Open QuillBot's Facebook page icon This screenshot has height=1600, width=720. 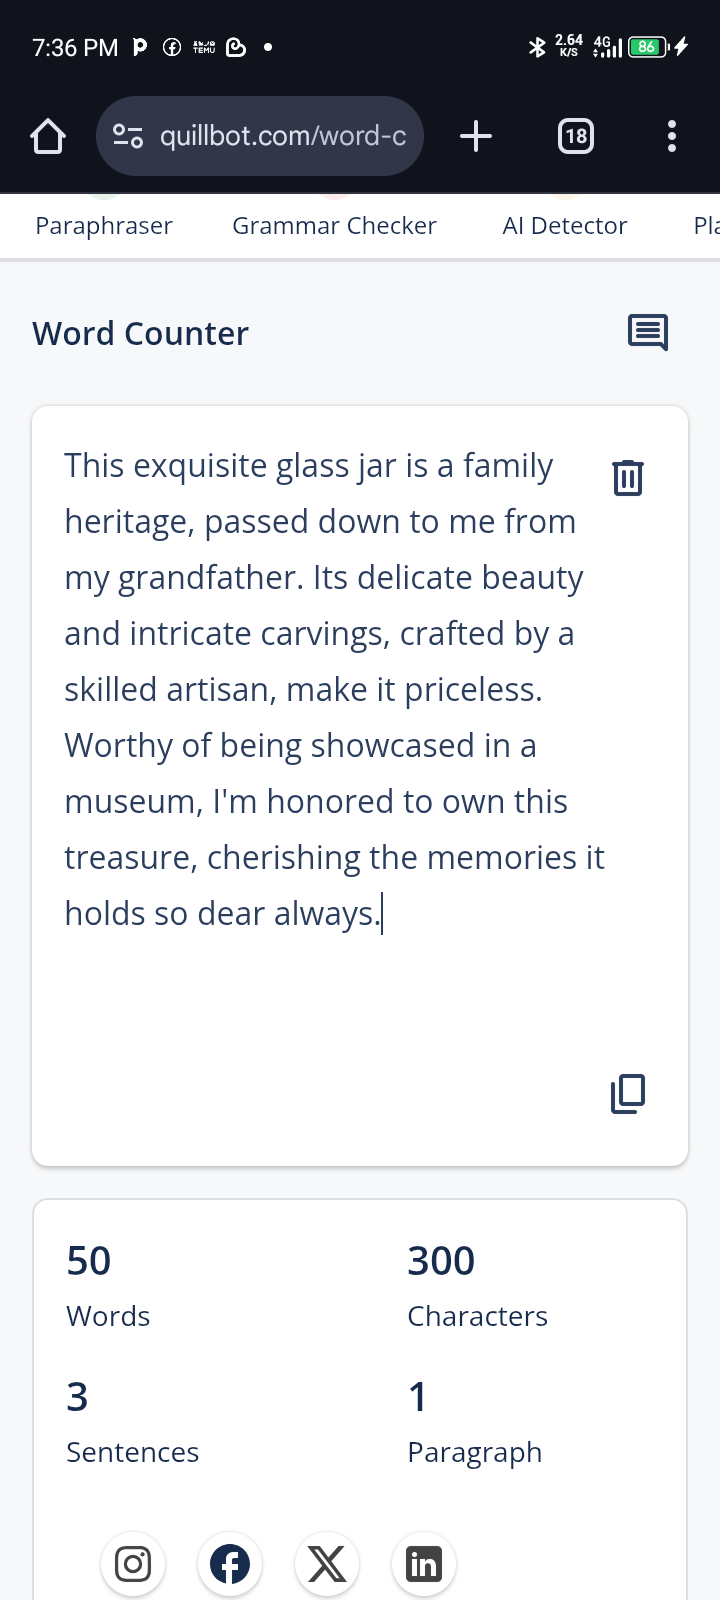point(230,1564)
